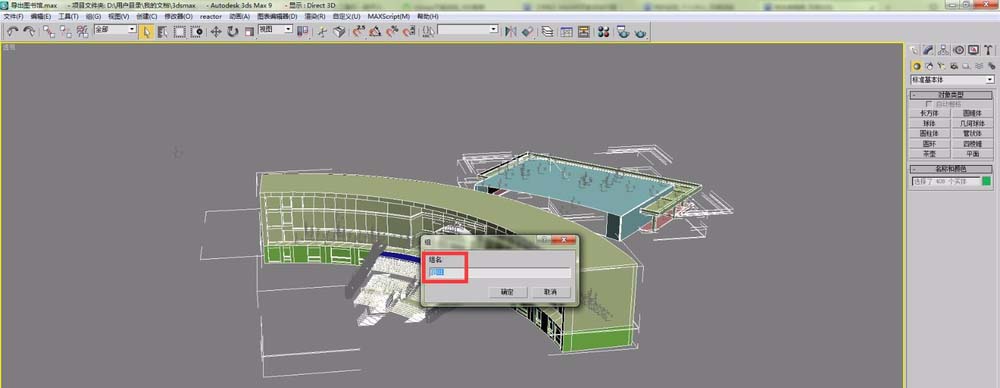Switch to Motion command panel tab
This screenshot has width=1000, height=388.
[x=959, y=50]
